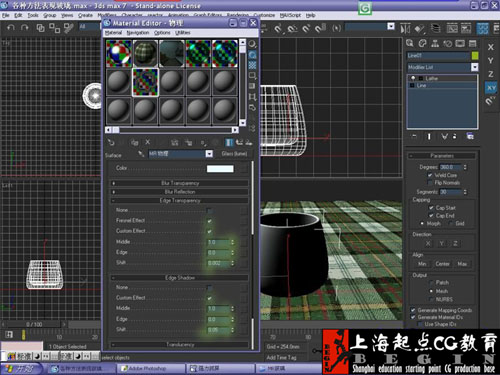
Task: Open the Layer Manager icon
Action: point(435,29)
